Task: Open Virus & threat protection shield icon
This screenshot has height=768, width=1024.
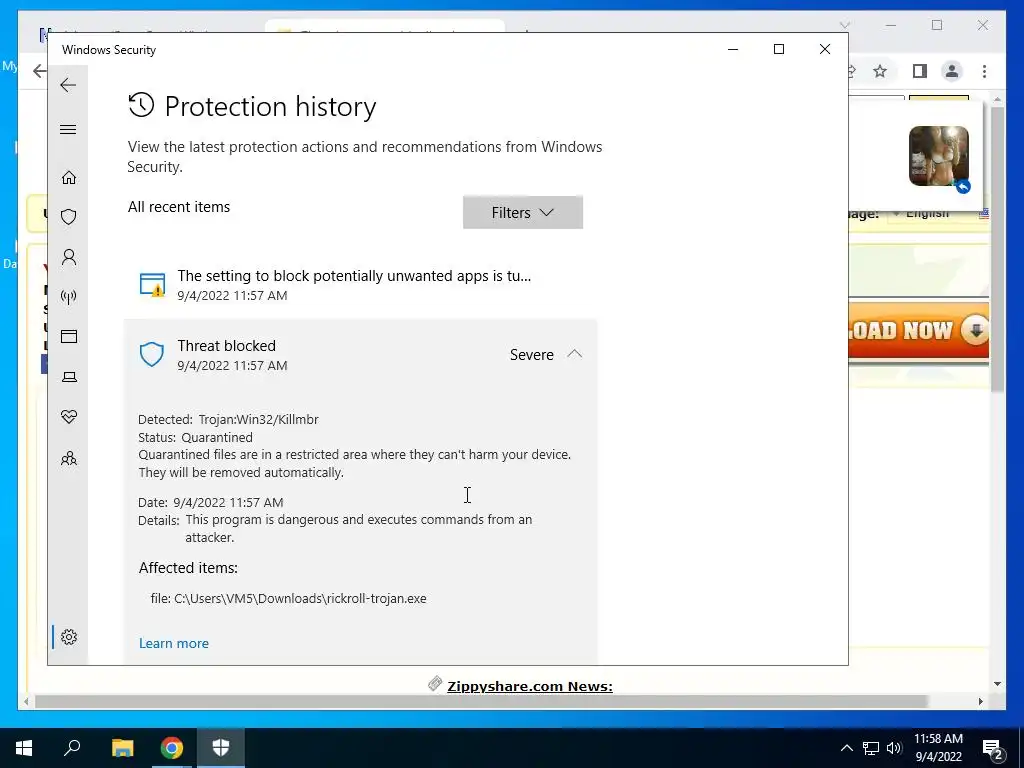Action: [69, 217]
